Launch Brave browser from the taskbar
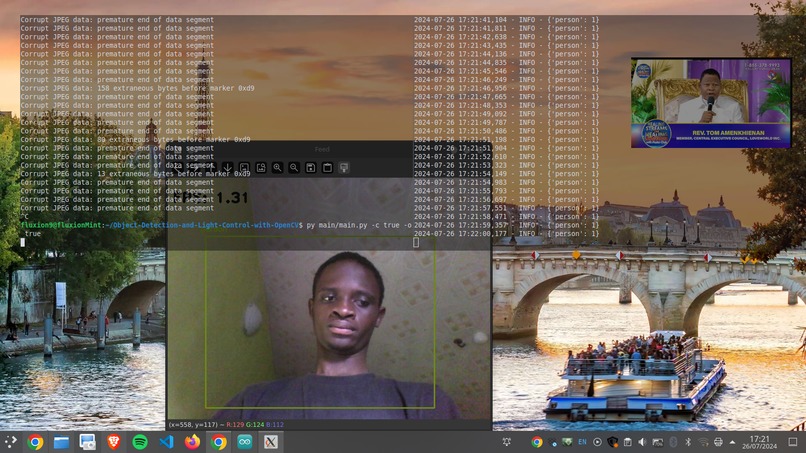Viewport: 806px width, 453px height. (114, 442)
